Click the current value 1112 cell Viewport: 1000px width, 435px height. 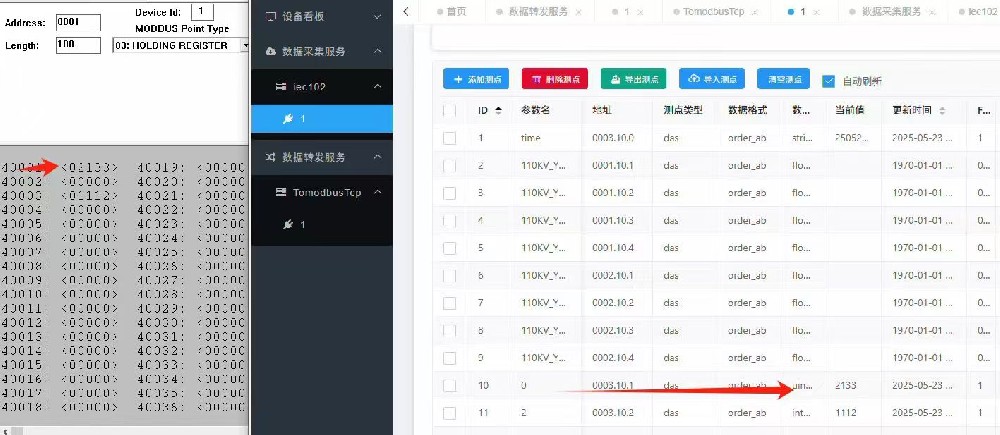point(846,413)
